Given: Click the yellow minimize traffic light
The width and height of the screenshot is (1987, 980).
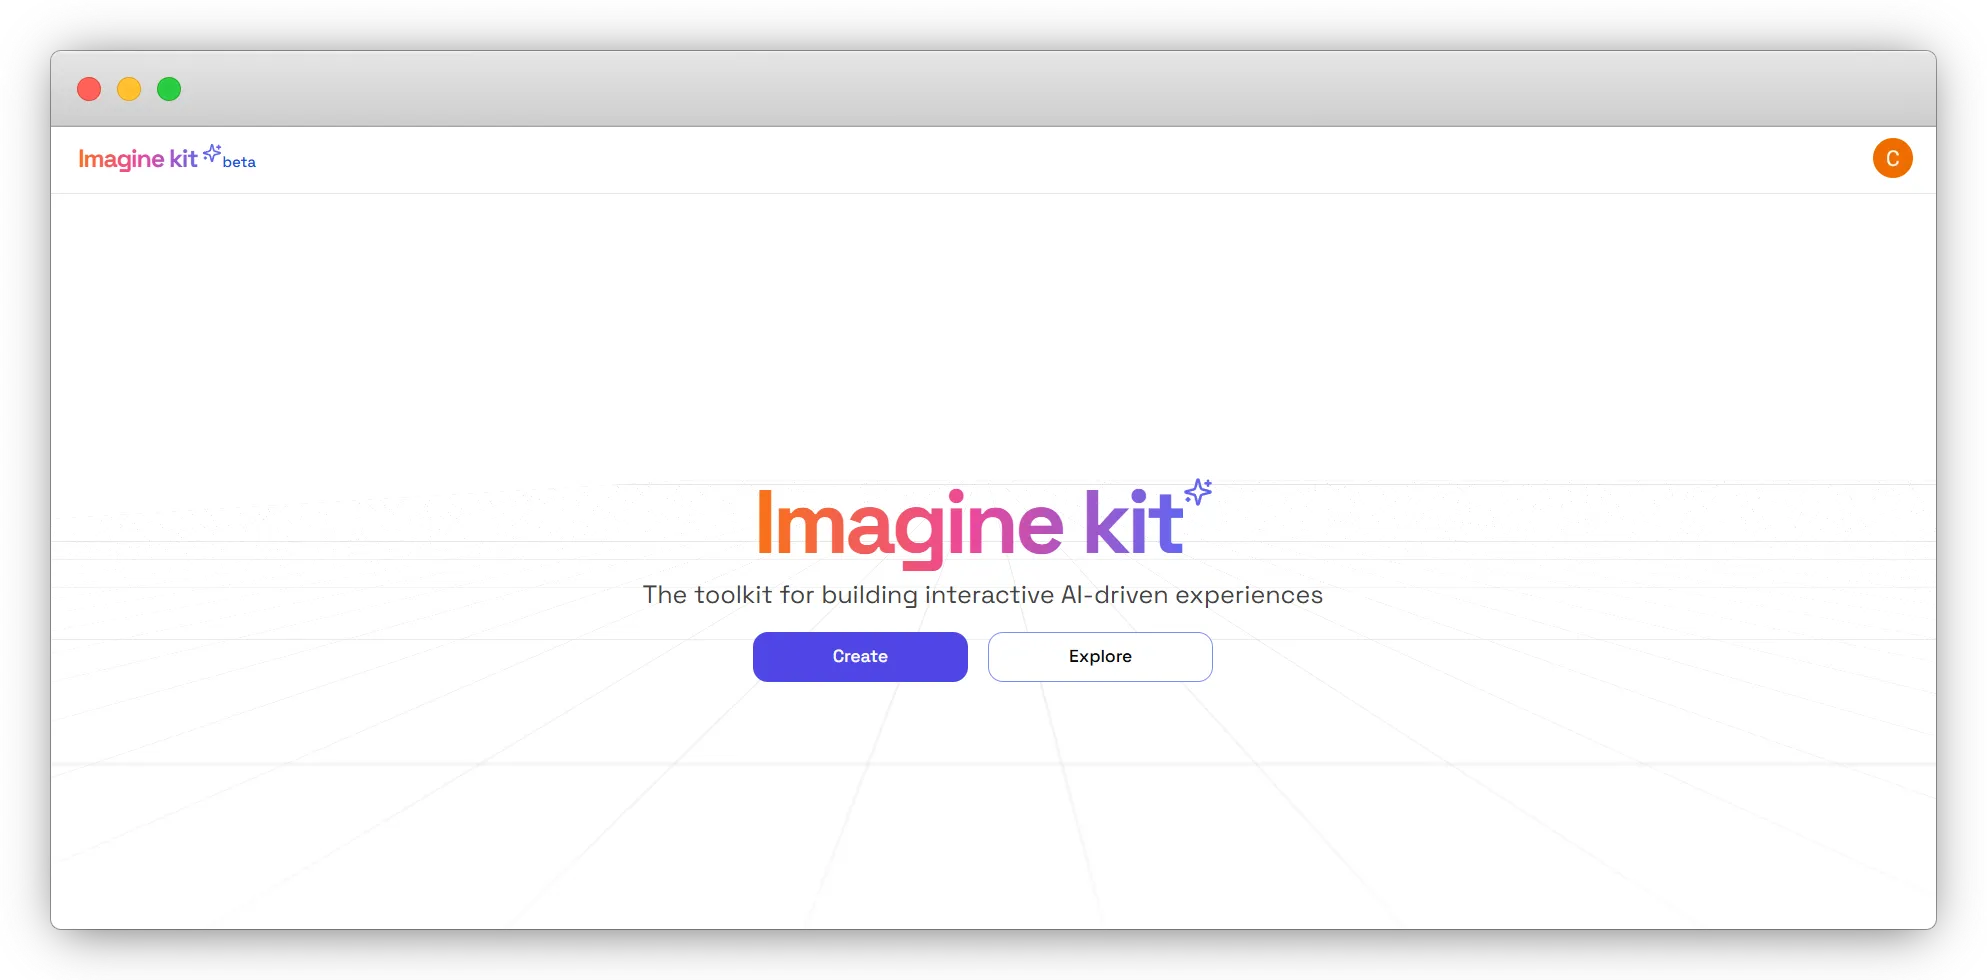Looking at the screenshot, I should point(128,89).
